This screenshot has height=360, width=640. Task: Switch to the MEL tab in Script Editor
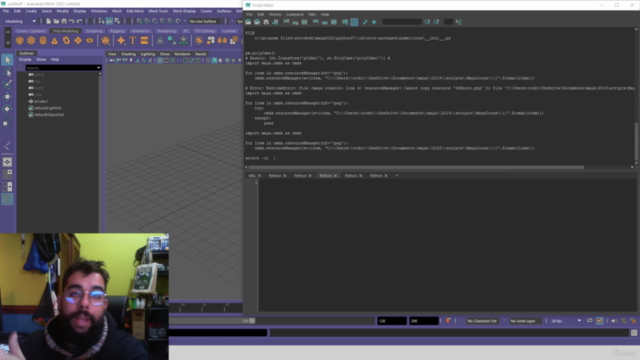coord(252,176)
